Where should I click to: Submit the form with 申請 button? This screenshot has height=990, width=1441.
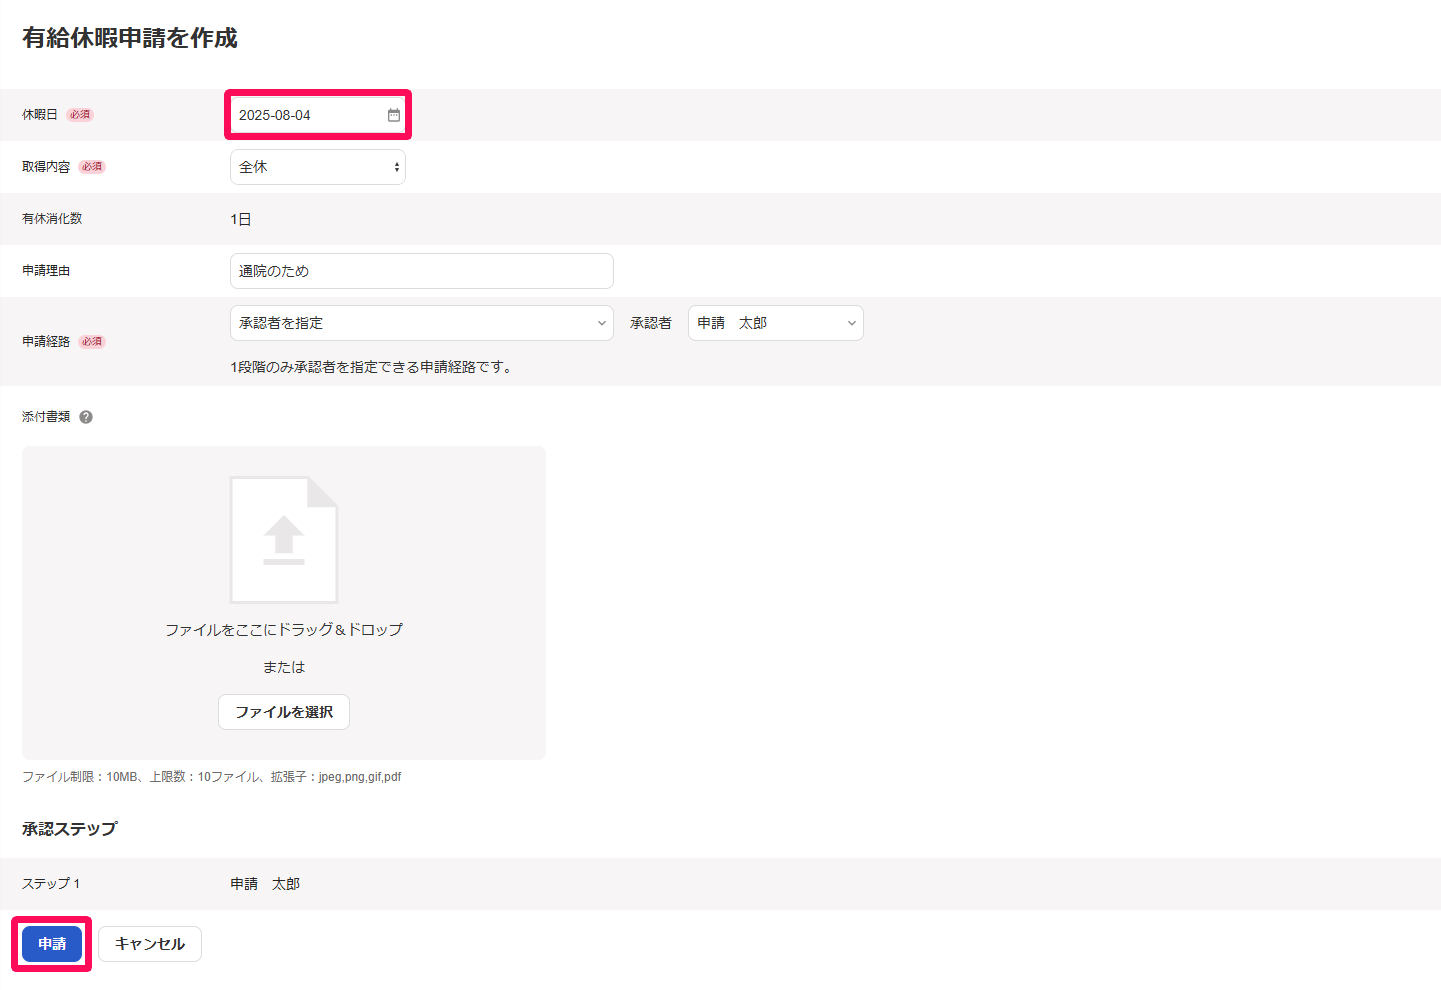tap(52, 944)
